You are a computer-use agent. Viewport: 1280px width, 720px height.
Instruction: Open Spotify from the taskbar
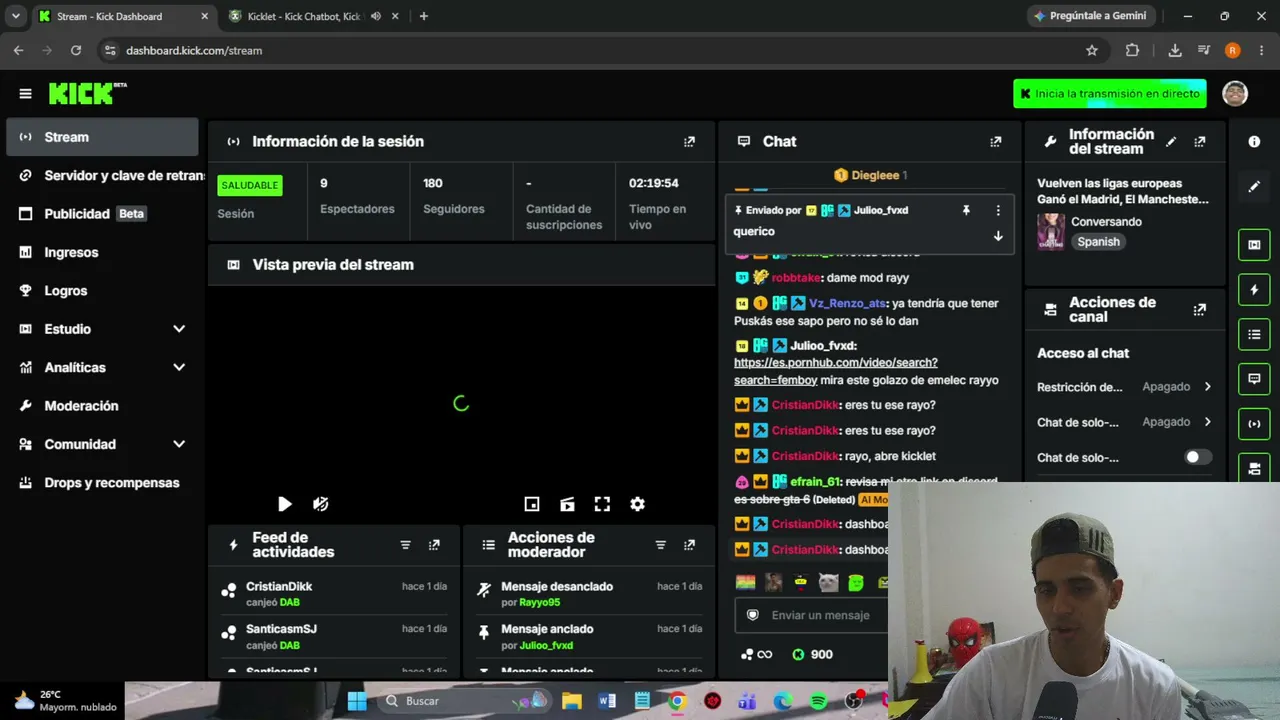(x=818, y=701)
